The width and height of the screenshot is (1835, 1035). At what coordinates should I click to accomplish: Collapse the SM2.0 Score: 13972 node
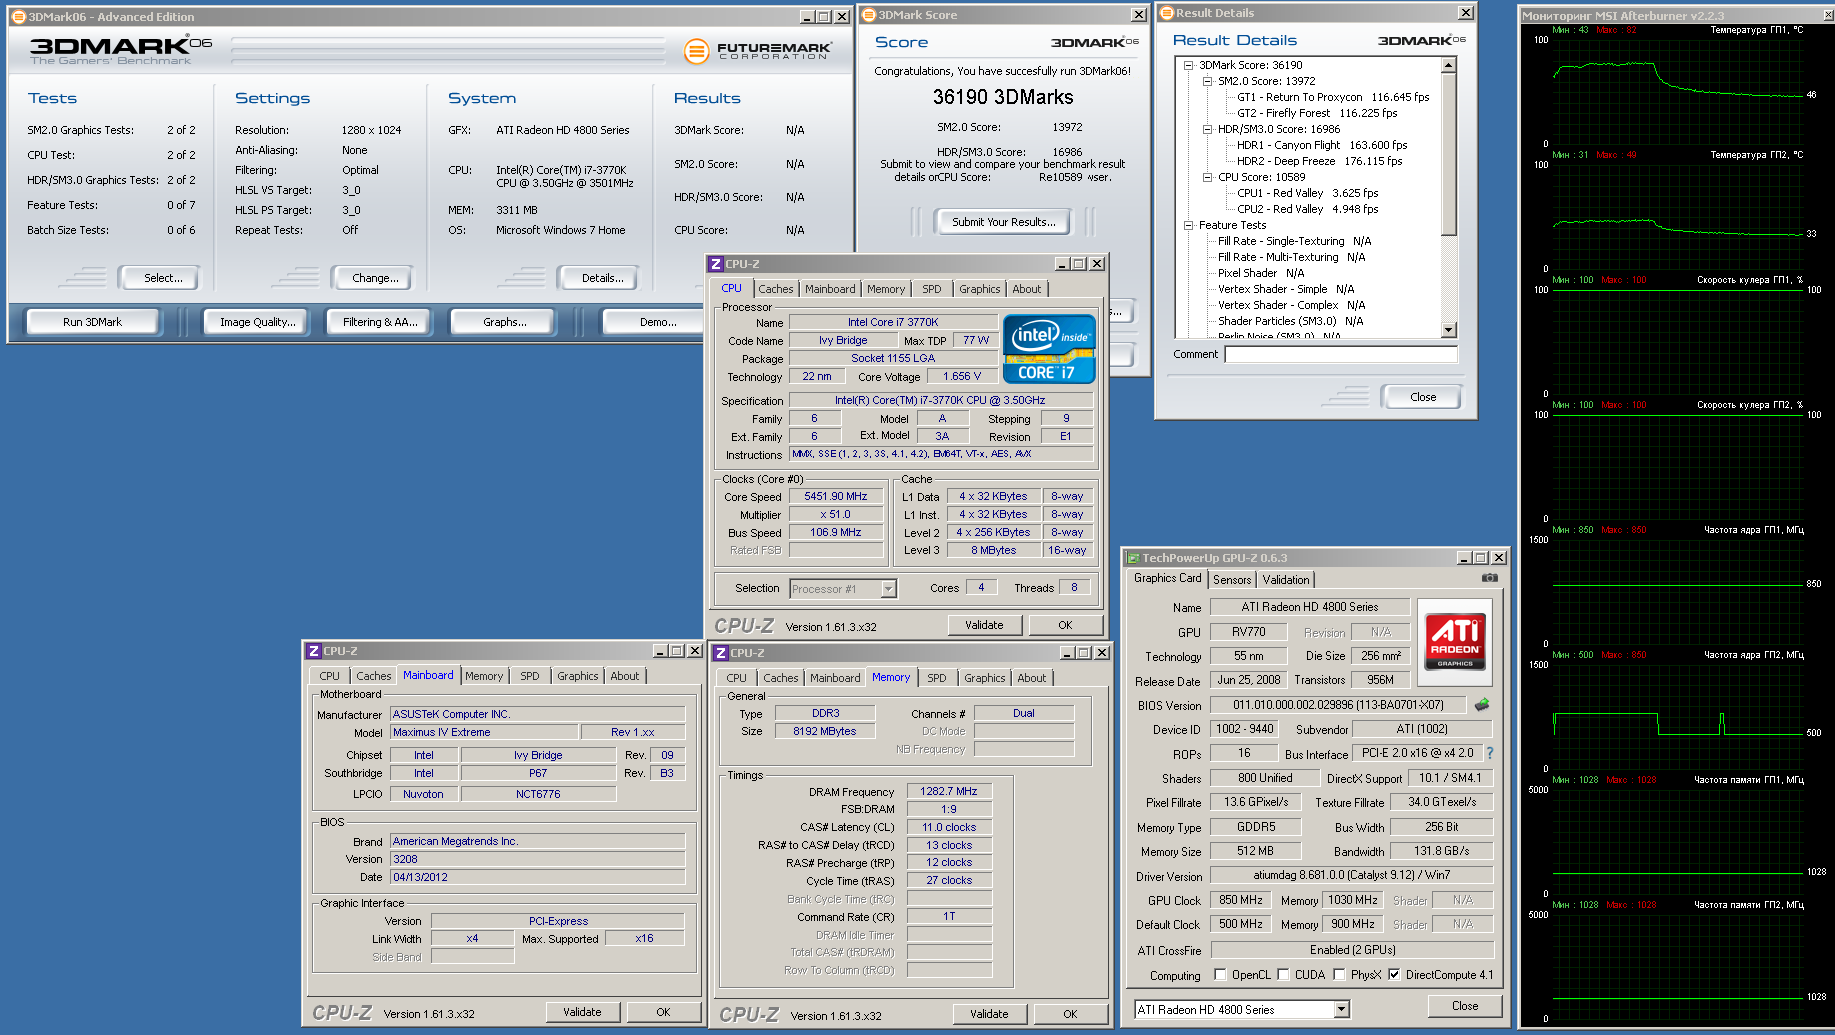pyautogui.click(x=1208, y=81)
